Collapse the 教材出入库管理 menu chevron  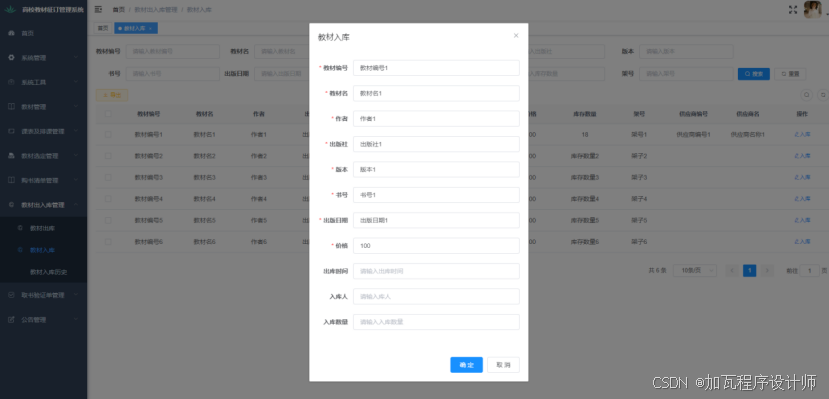[x=76, y=205]
